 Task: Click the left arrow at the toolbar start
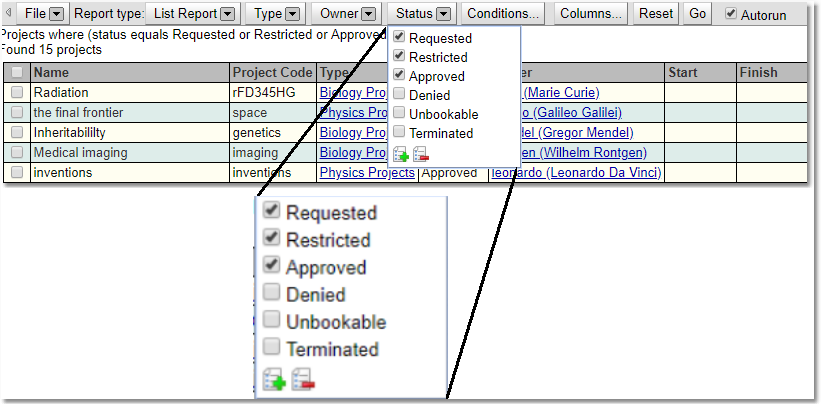(8, 13)
